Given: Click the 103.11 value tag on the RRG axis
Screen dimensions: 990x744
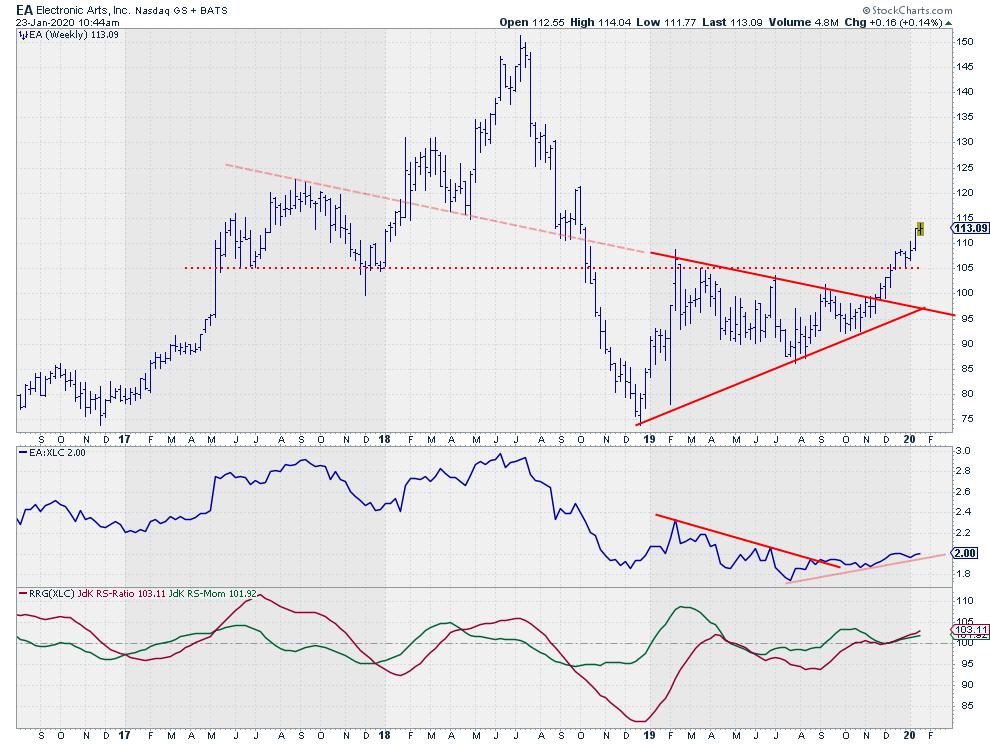Looking at the screenshot, I should coord(970,630).
